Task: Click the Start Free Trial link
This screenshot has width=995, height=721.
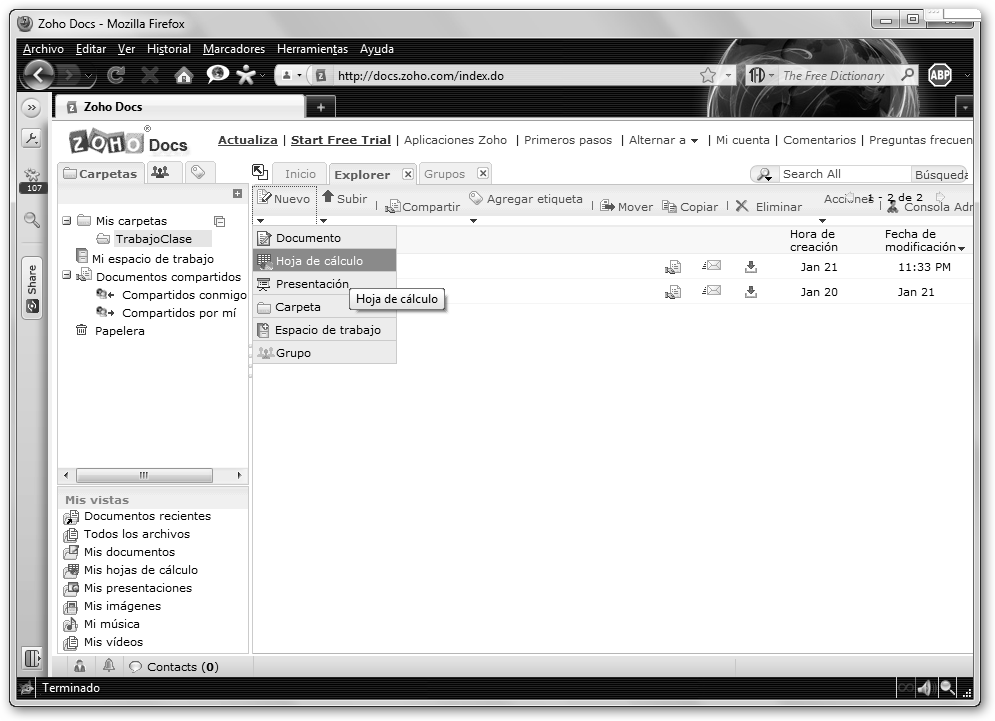Action: (x=340, y=140)
